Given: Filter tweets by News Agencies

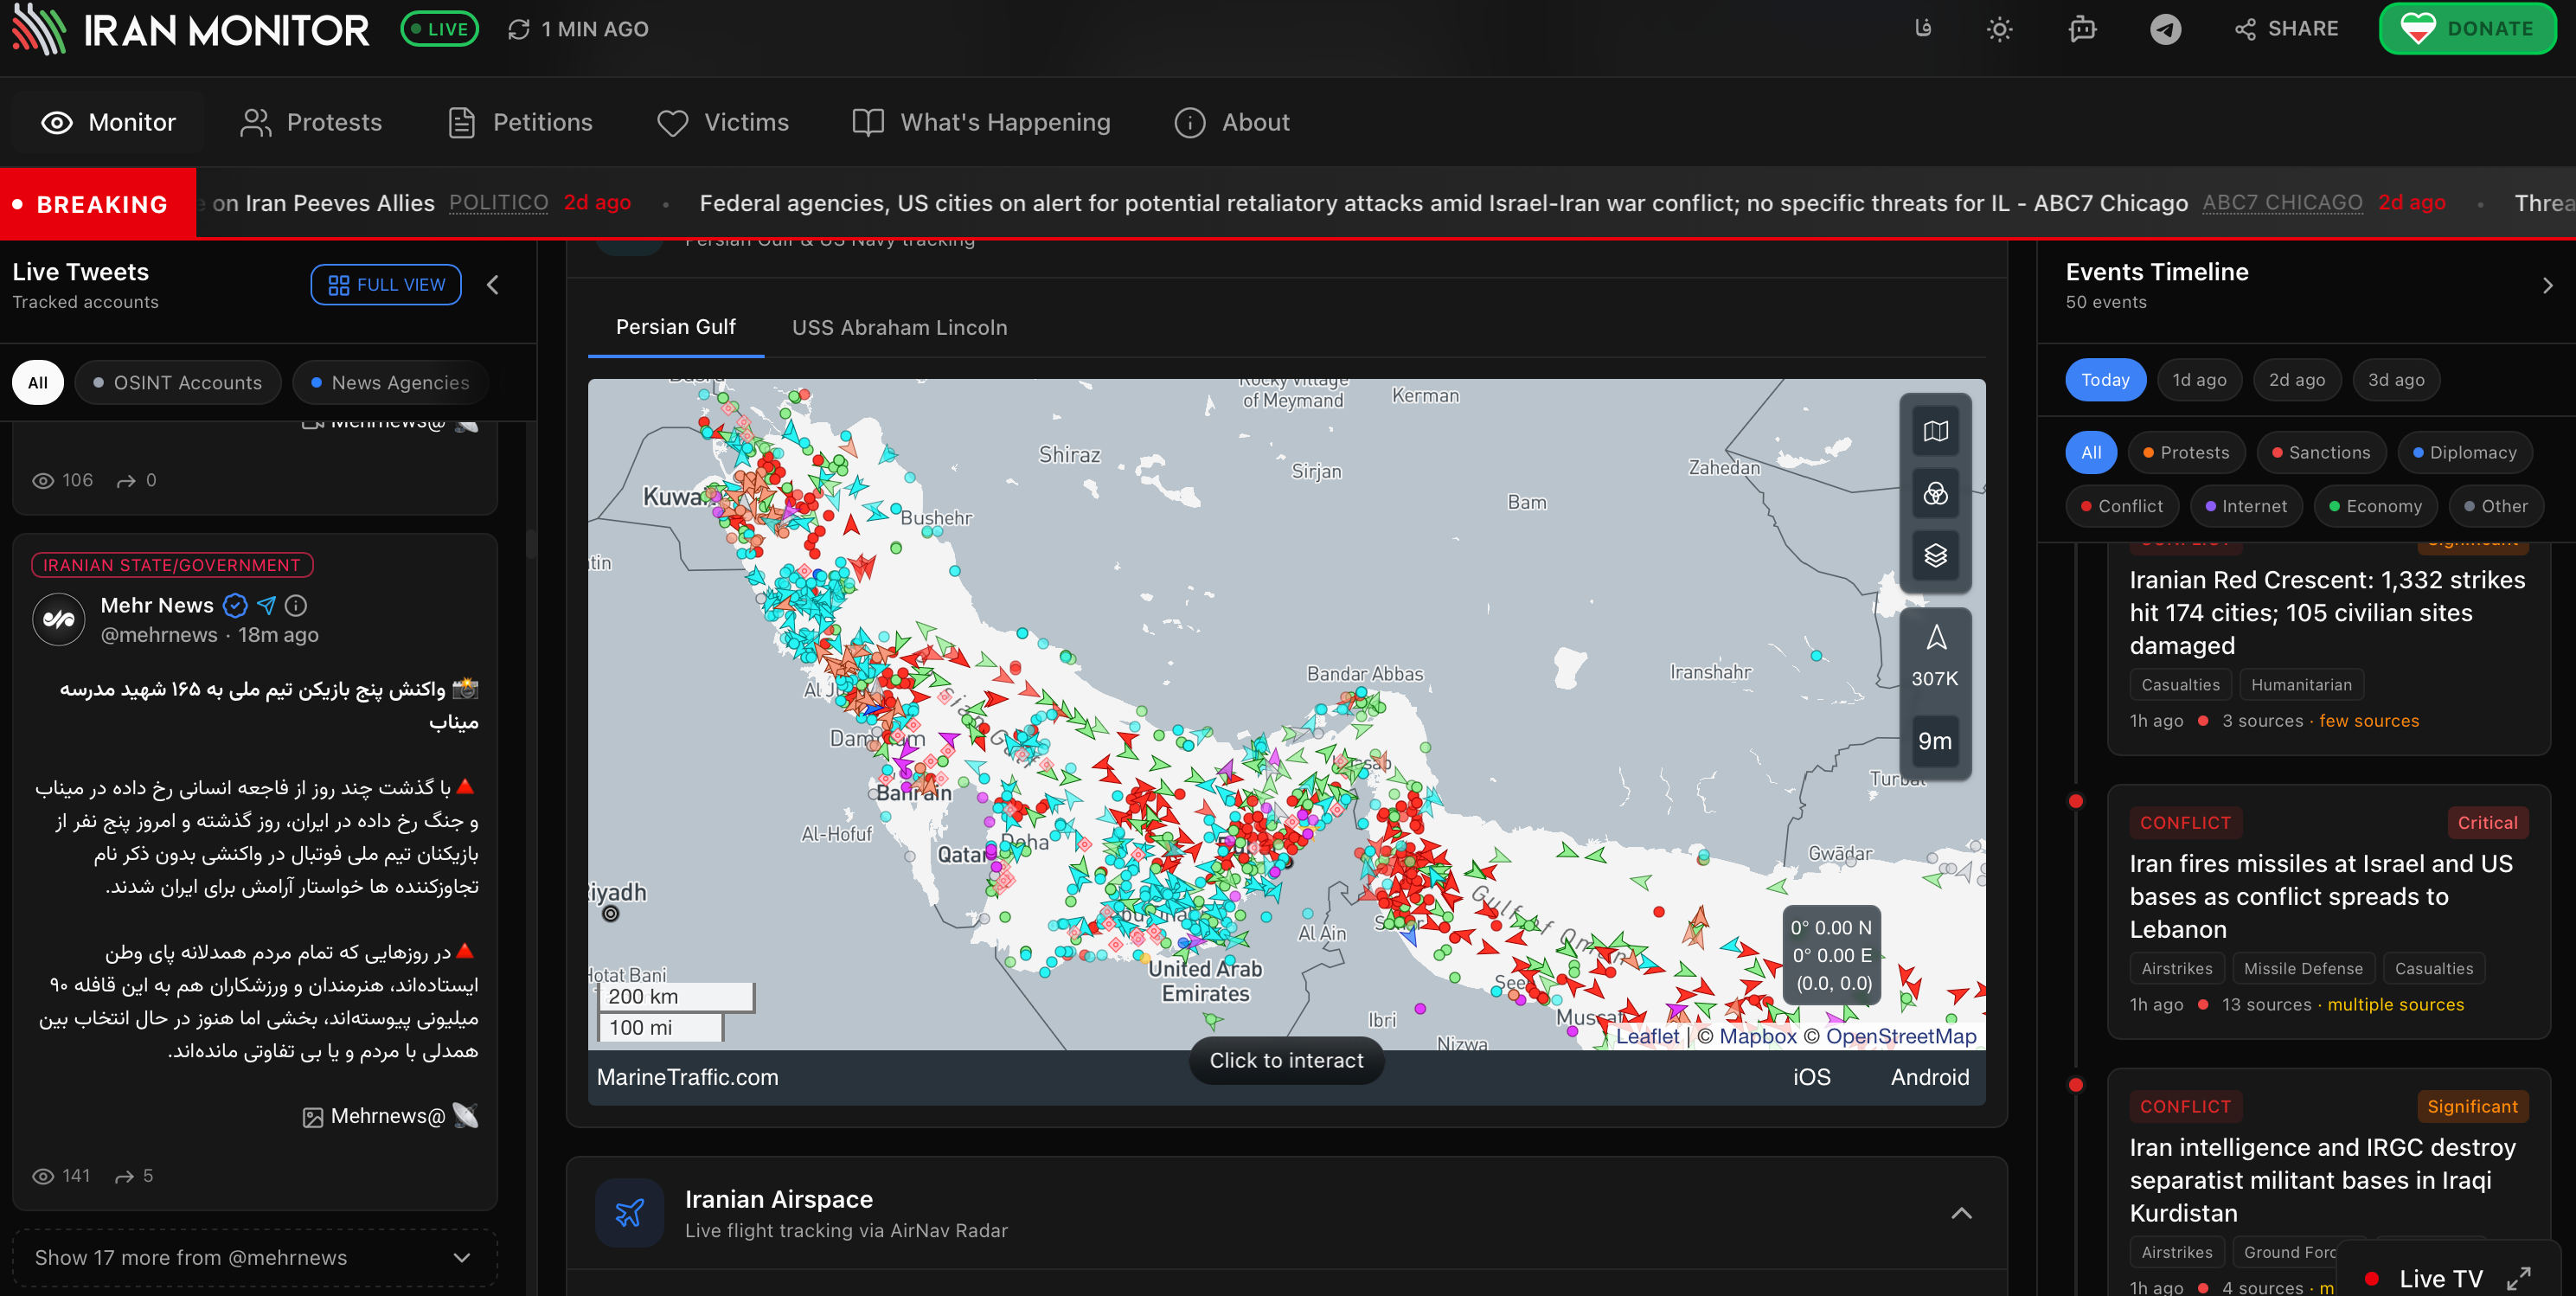Looking at the screenshot, I should coord(390,382).
